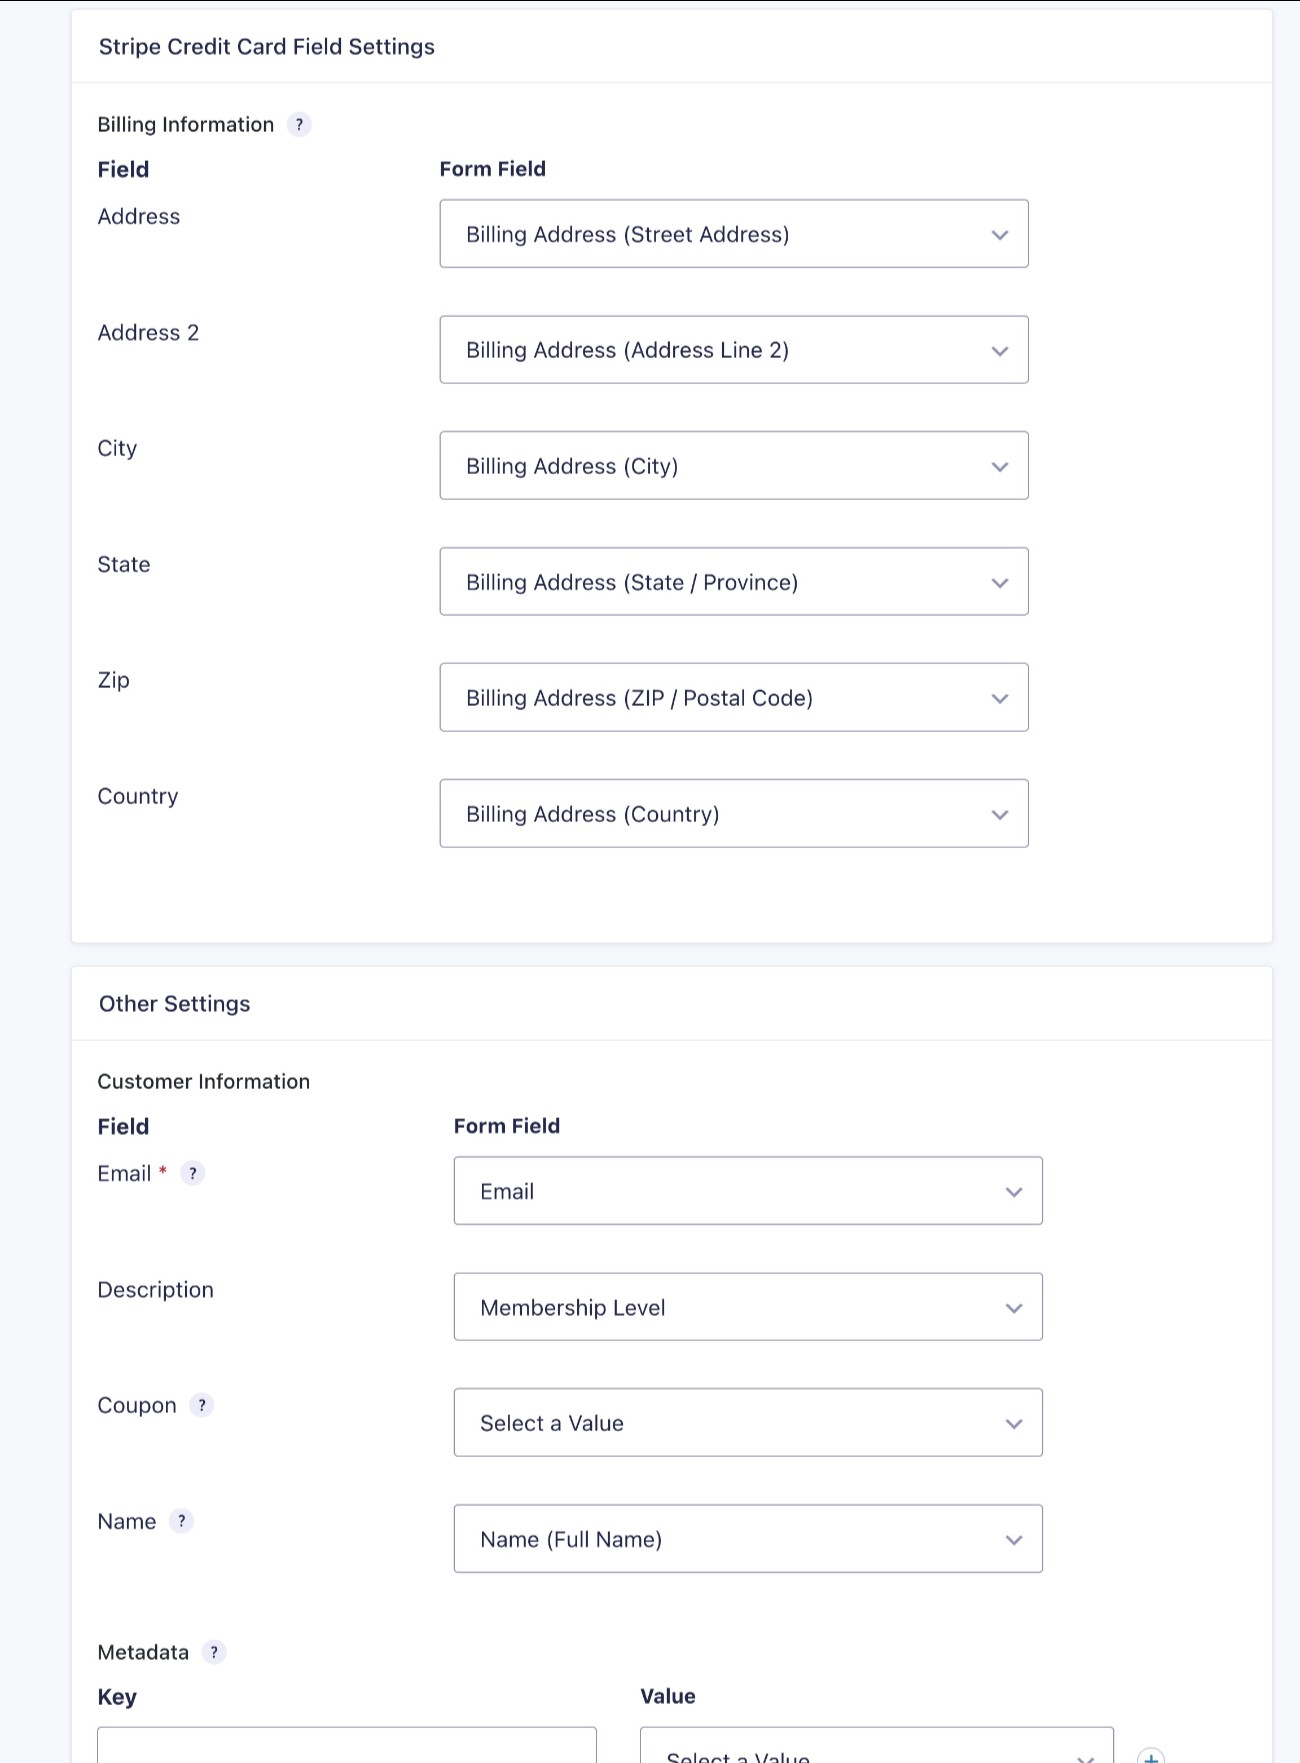This screenshot has width=1300, height=1763.
Task: Click the Zip field label
Action: (x=114, y=681)
